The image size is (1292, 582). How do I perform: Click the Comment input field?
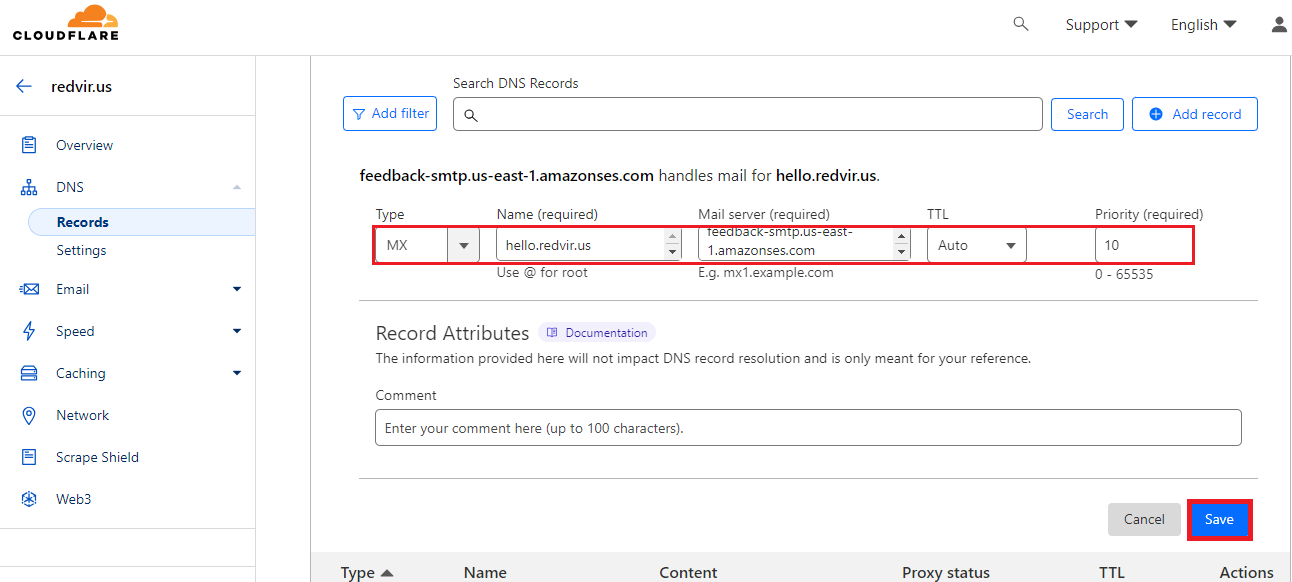click(x=808, y=427)
